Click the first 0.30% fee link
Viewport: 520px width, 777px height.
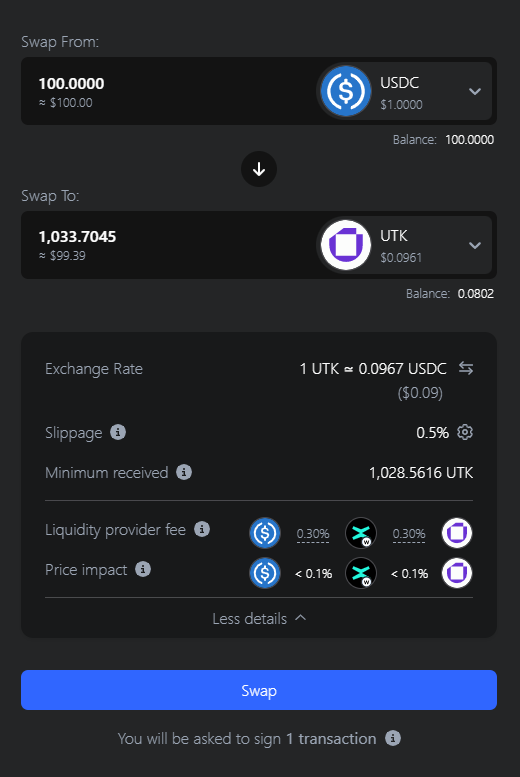[x=313, y=534]
